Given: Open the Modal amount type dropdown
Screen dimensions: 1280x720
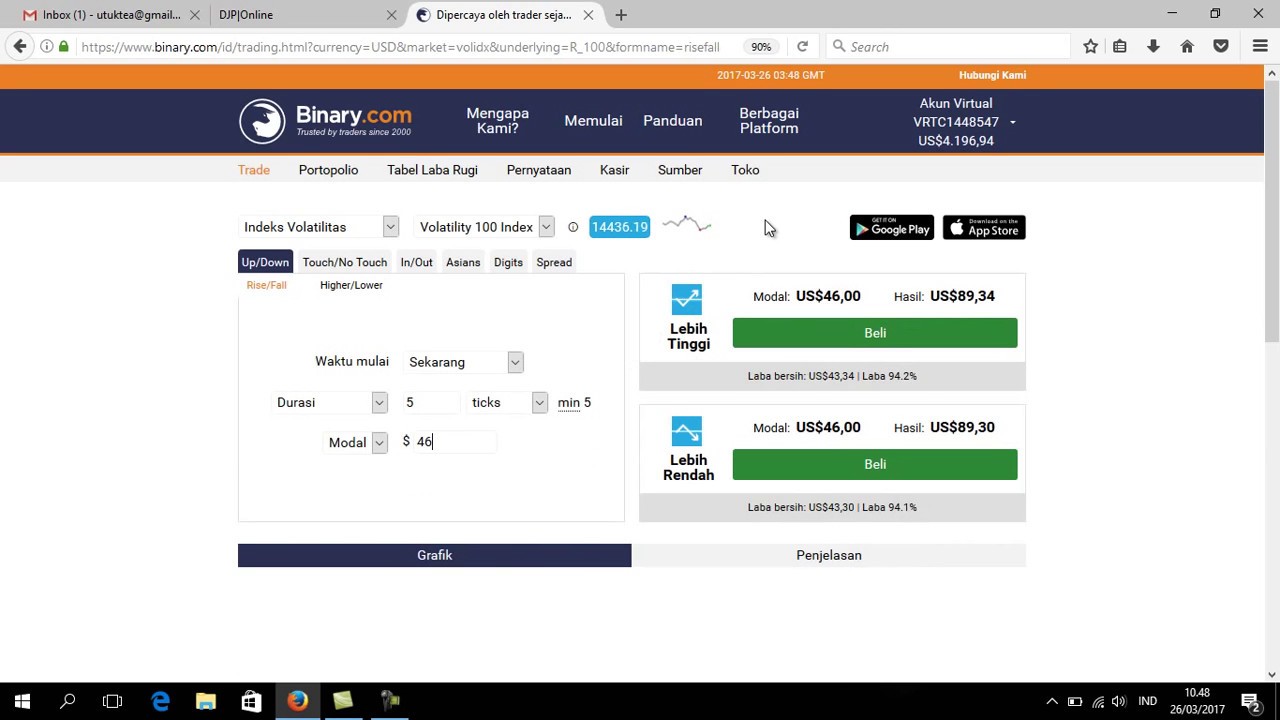Looking at the screenshot, I should click(x=356, y=442).
